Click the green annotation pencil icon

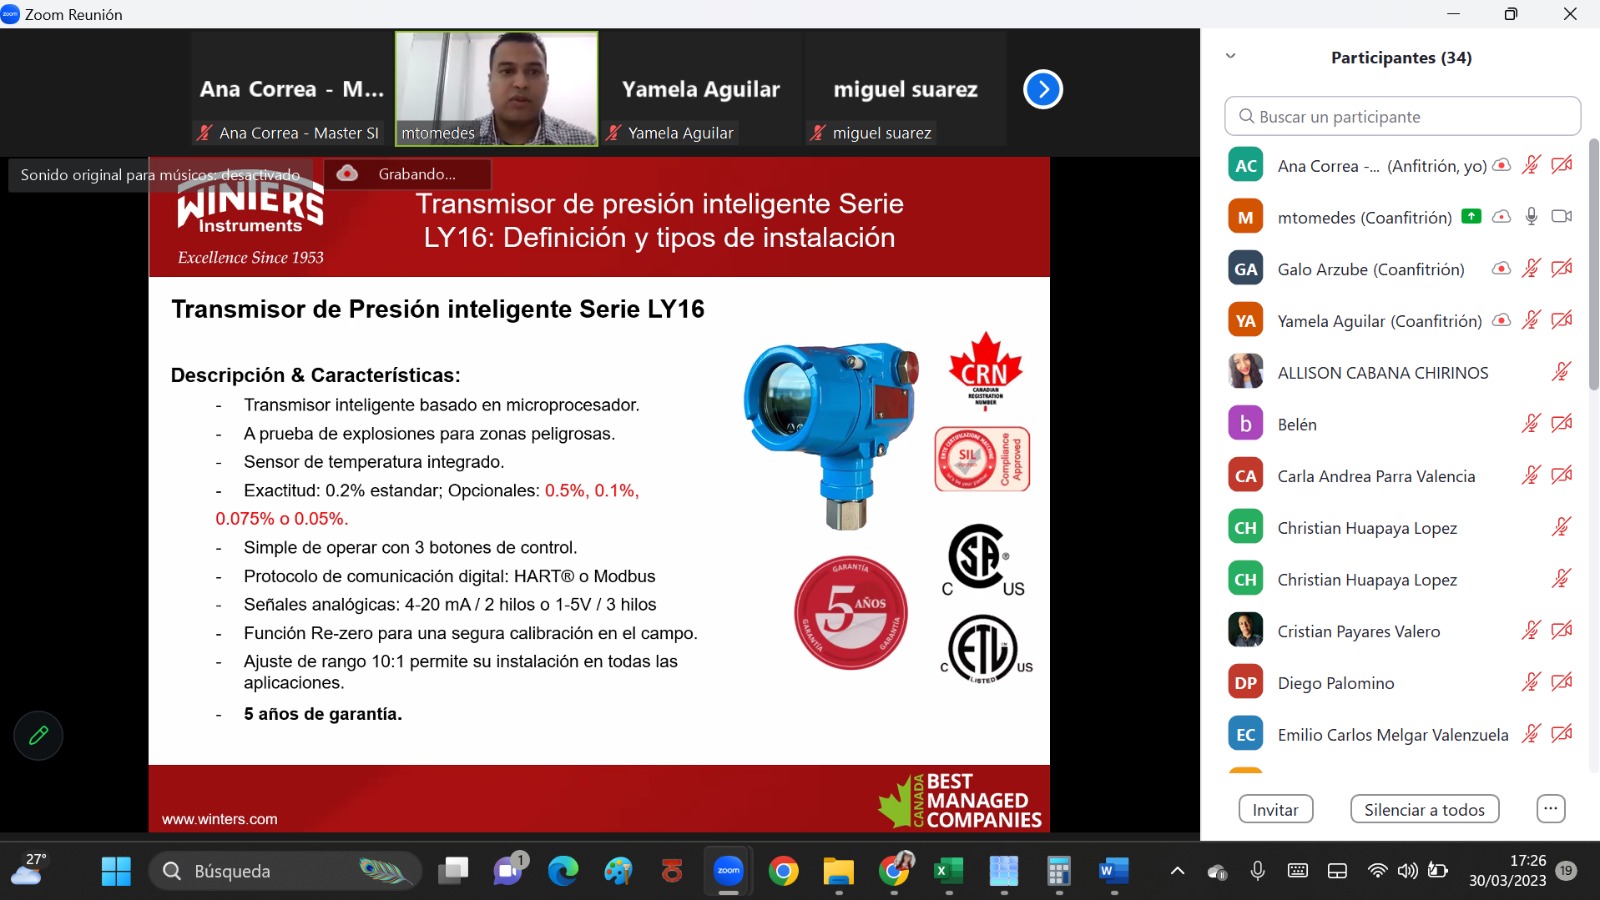click(38, 736)
